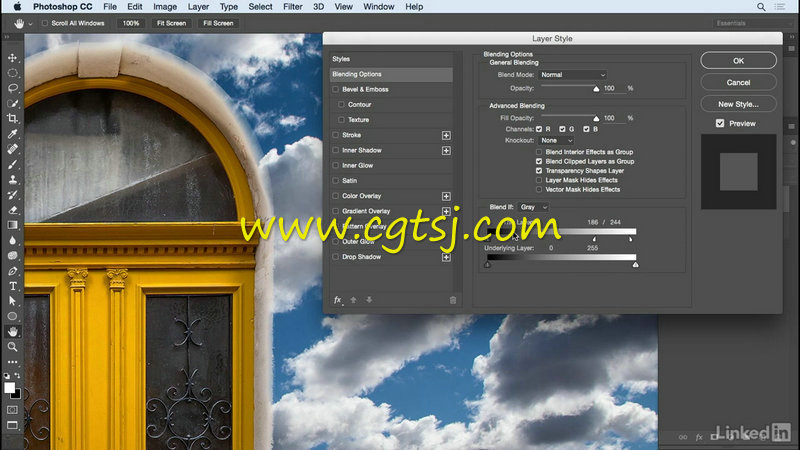This screenshot has width=800, height=450.
Task: Click the trash delete-effect icon
Action: click(453, 300)
